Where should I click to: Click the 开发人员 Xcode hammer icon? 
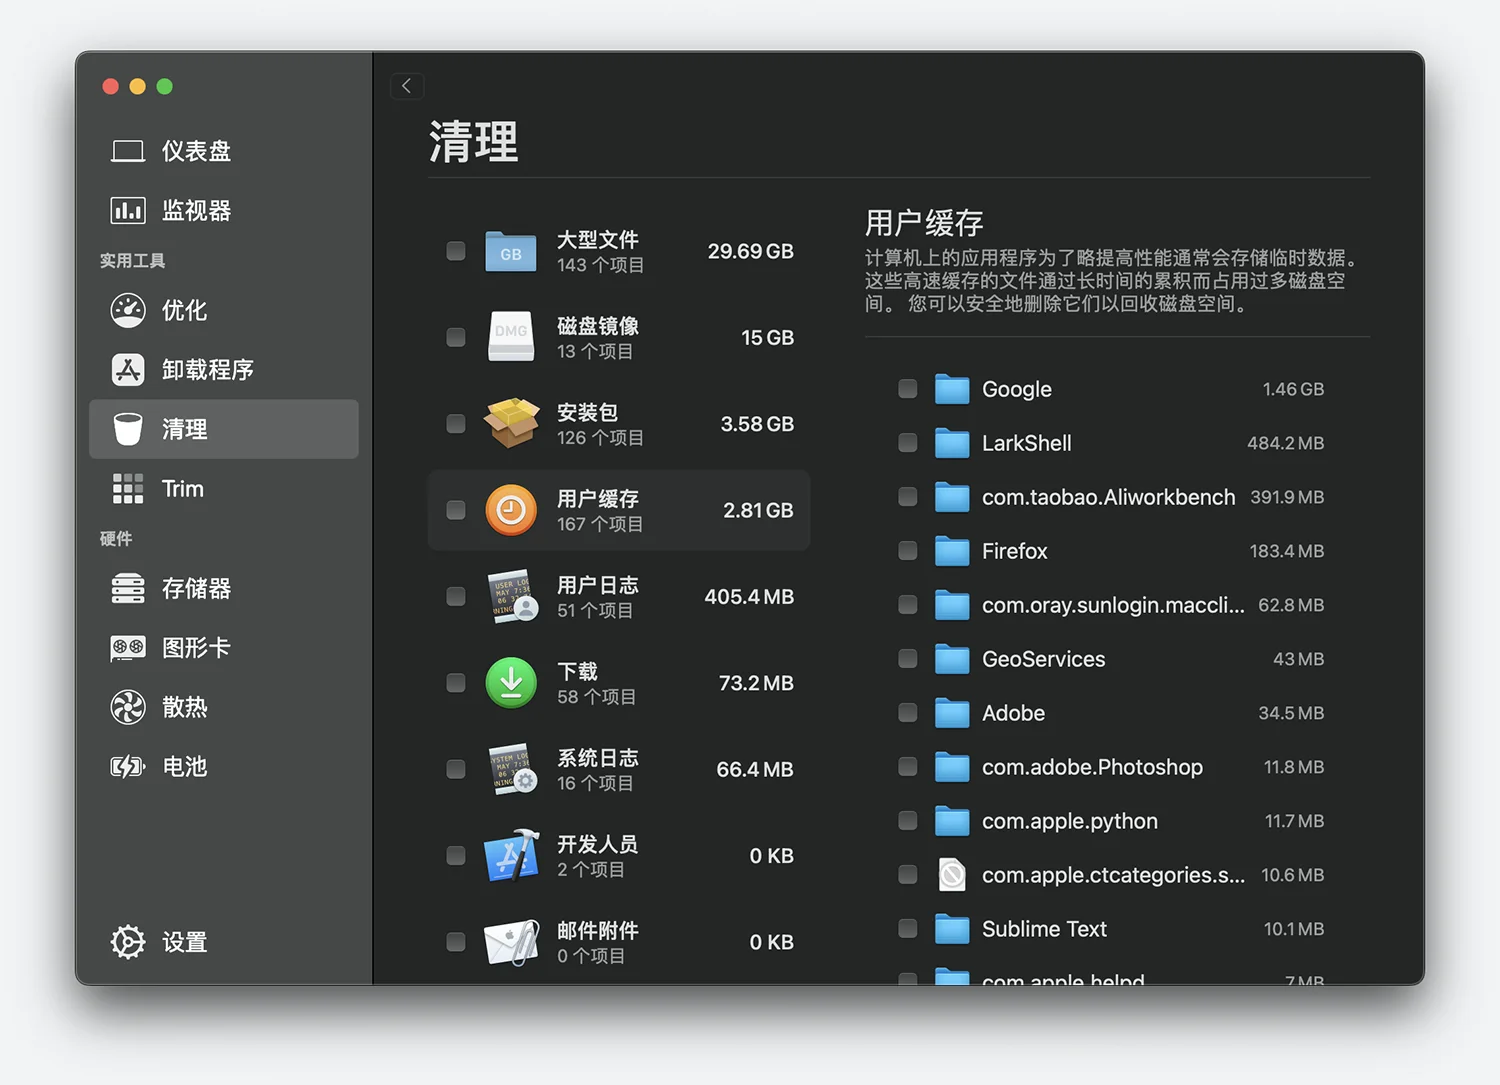point(511,856)
